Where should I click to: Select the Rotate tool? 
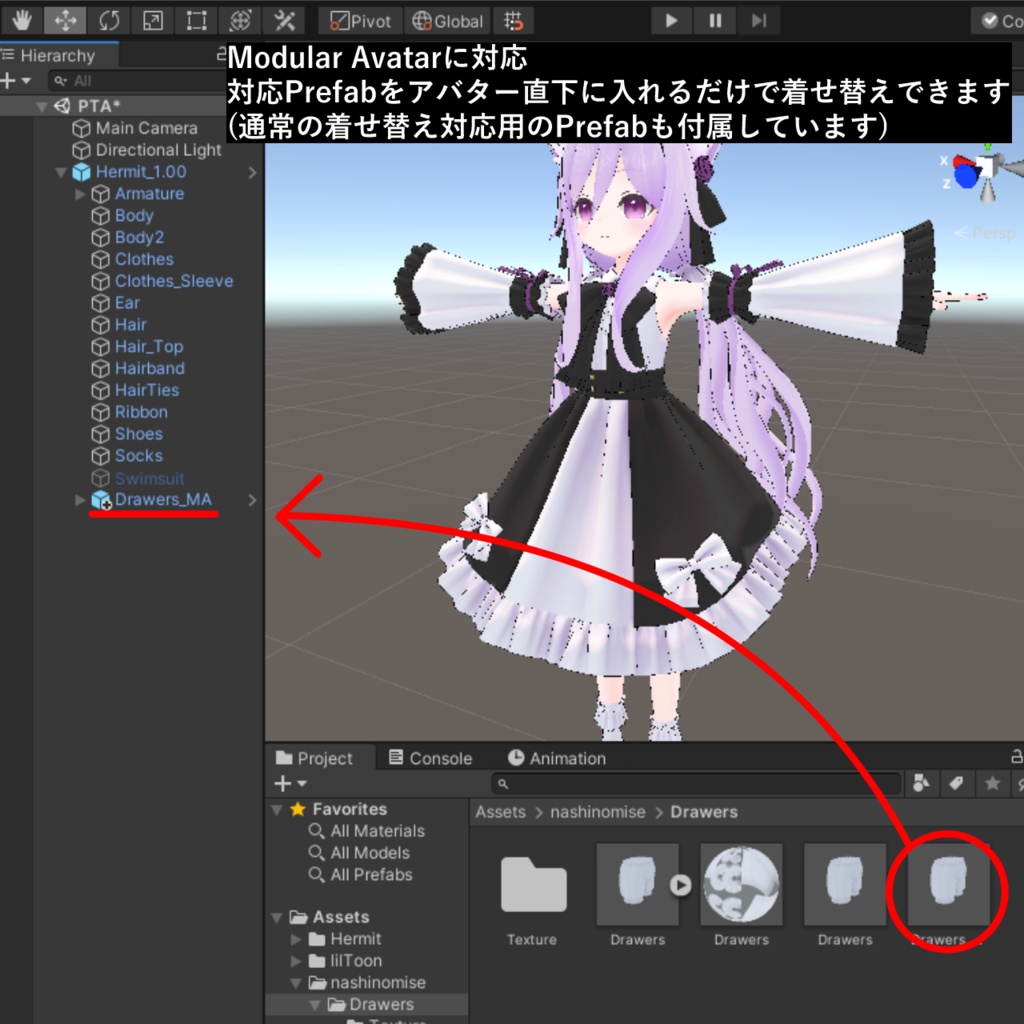[x=110, y=20]
